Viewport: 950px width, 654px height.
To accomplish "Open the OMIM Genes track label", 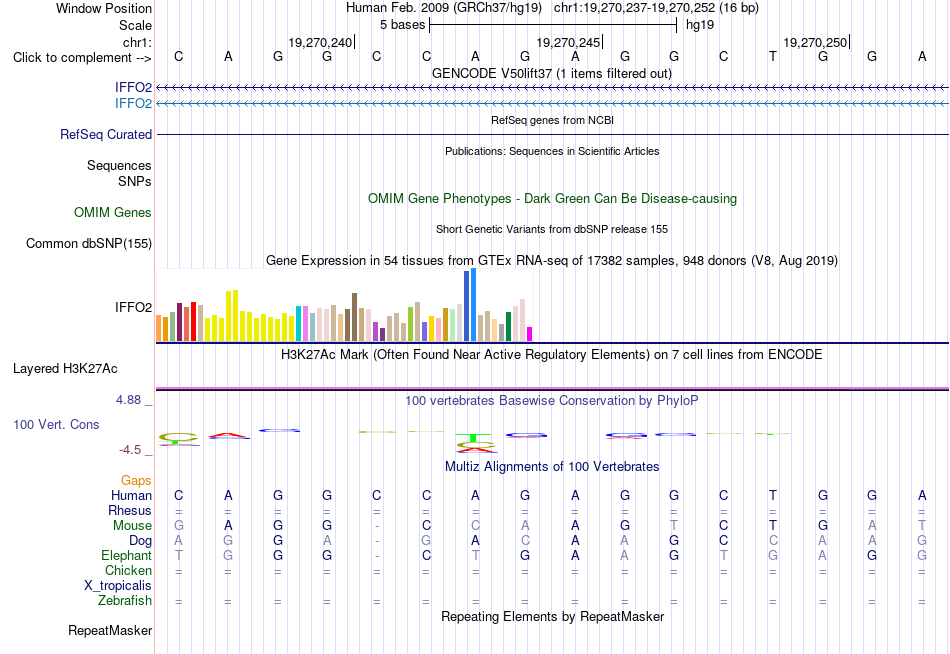I will (112, 212).
